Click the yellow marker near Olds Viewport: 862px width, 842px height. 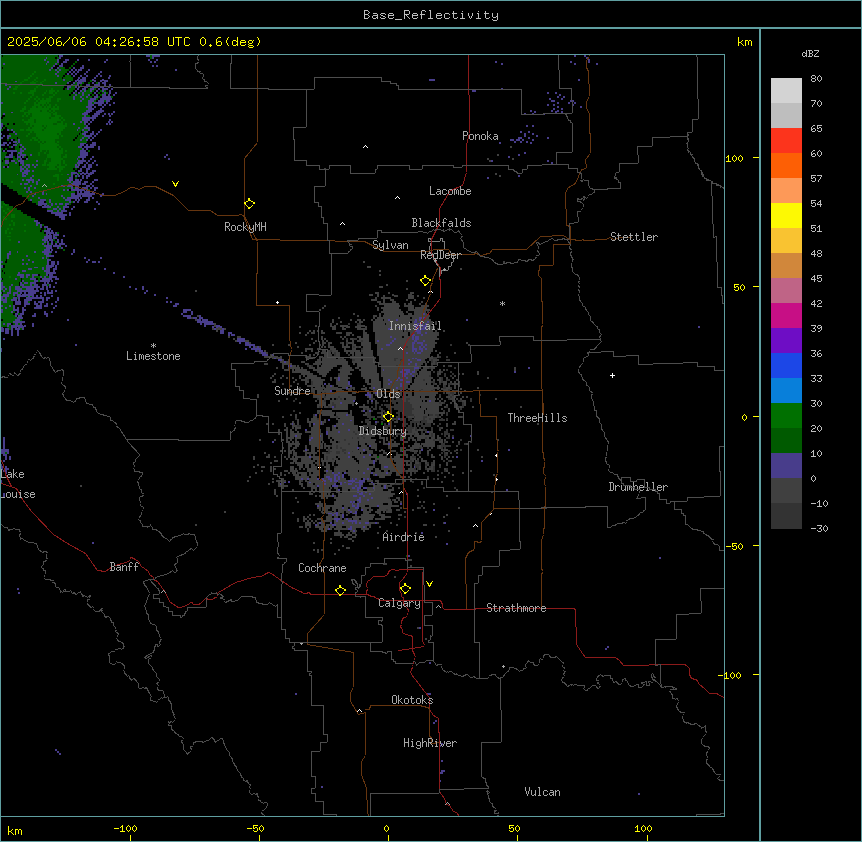coord(388,417)
